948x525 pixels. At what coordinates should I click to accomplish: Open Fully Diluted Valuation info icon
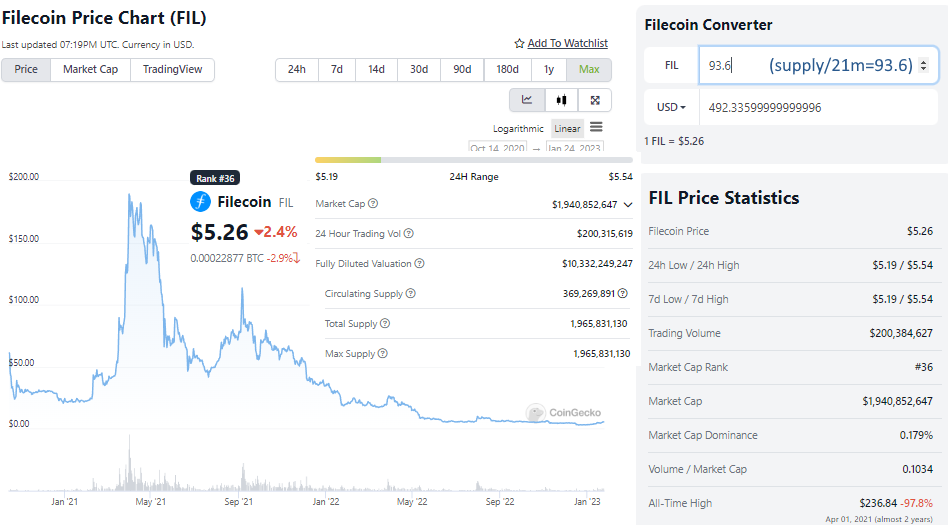pos(420,264)
